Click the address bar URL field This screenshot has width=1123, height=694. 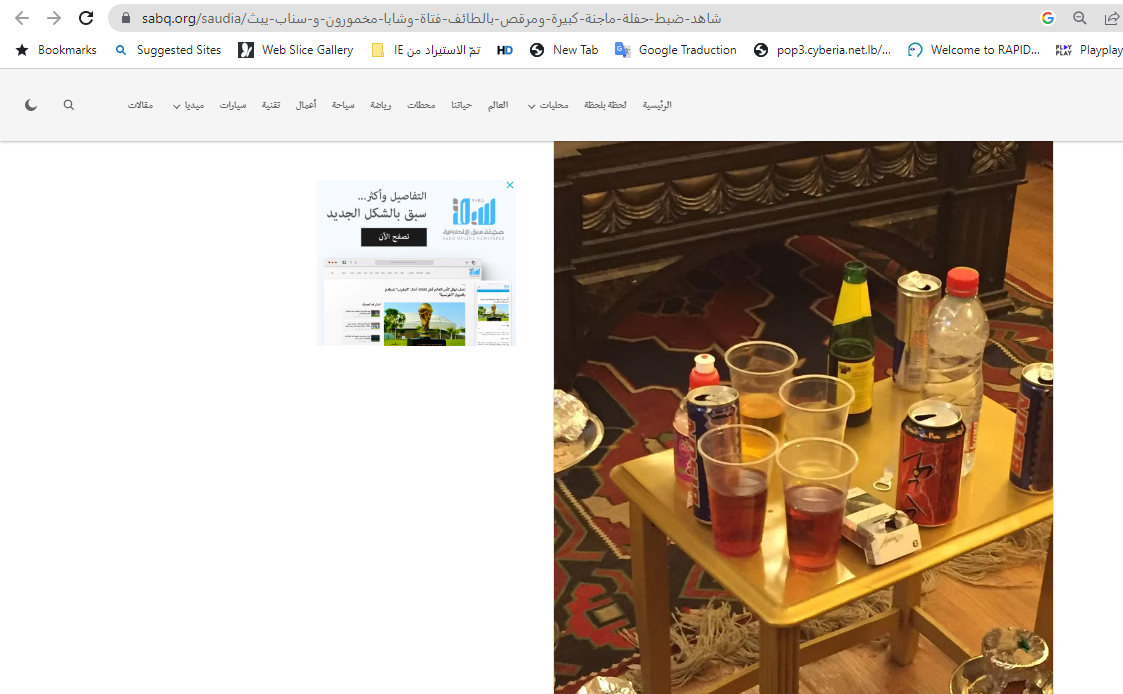[x=580, y=18]
